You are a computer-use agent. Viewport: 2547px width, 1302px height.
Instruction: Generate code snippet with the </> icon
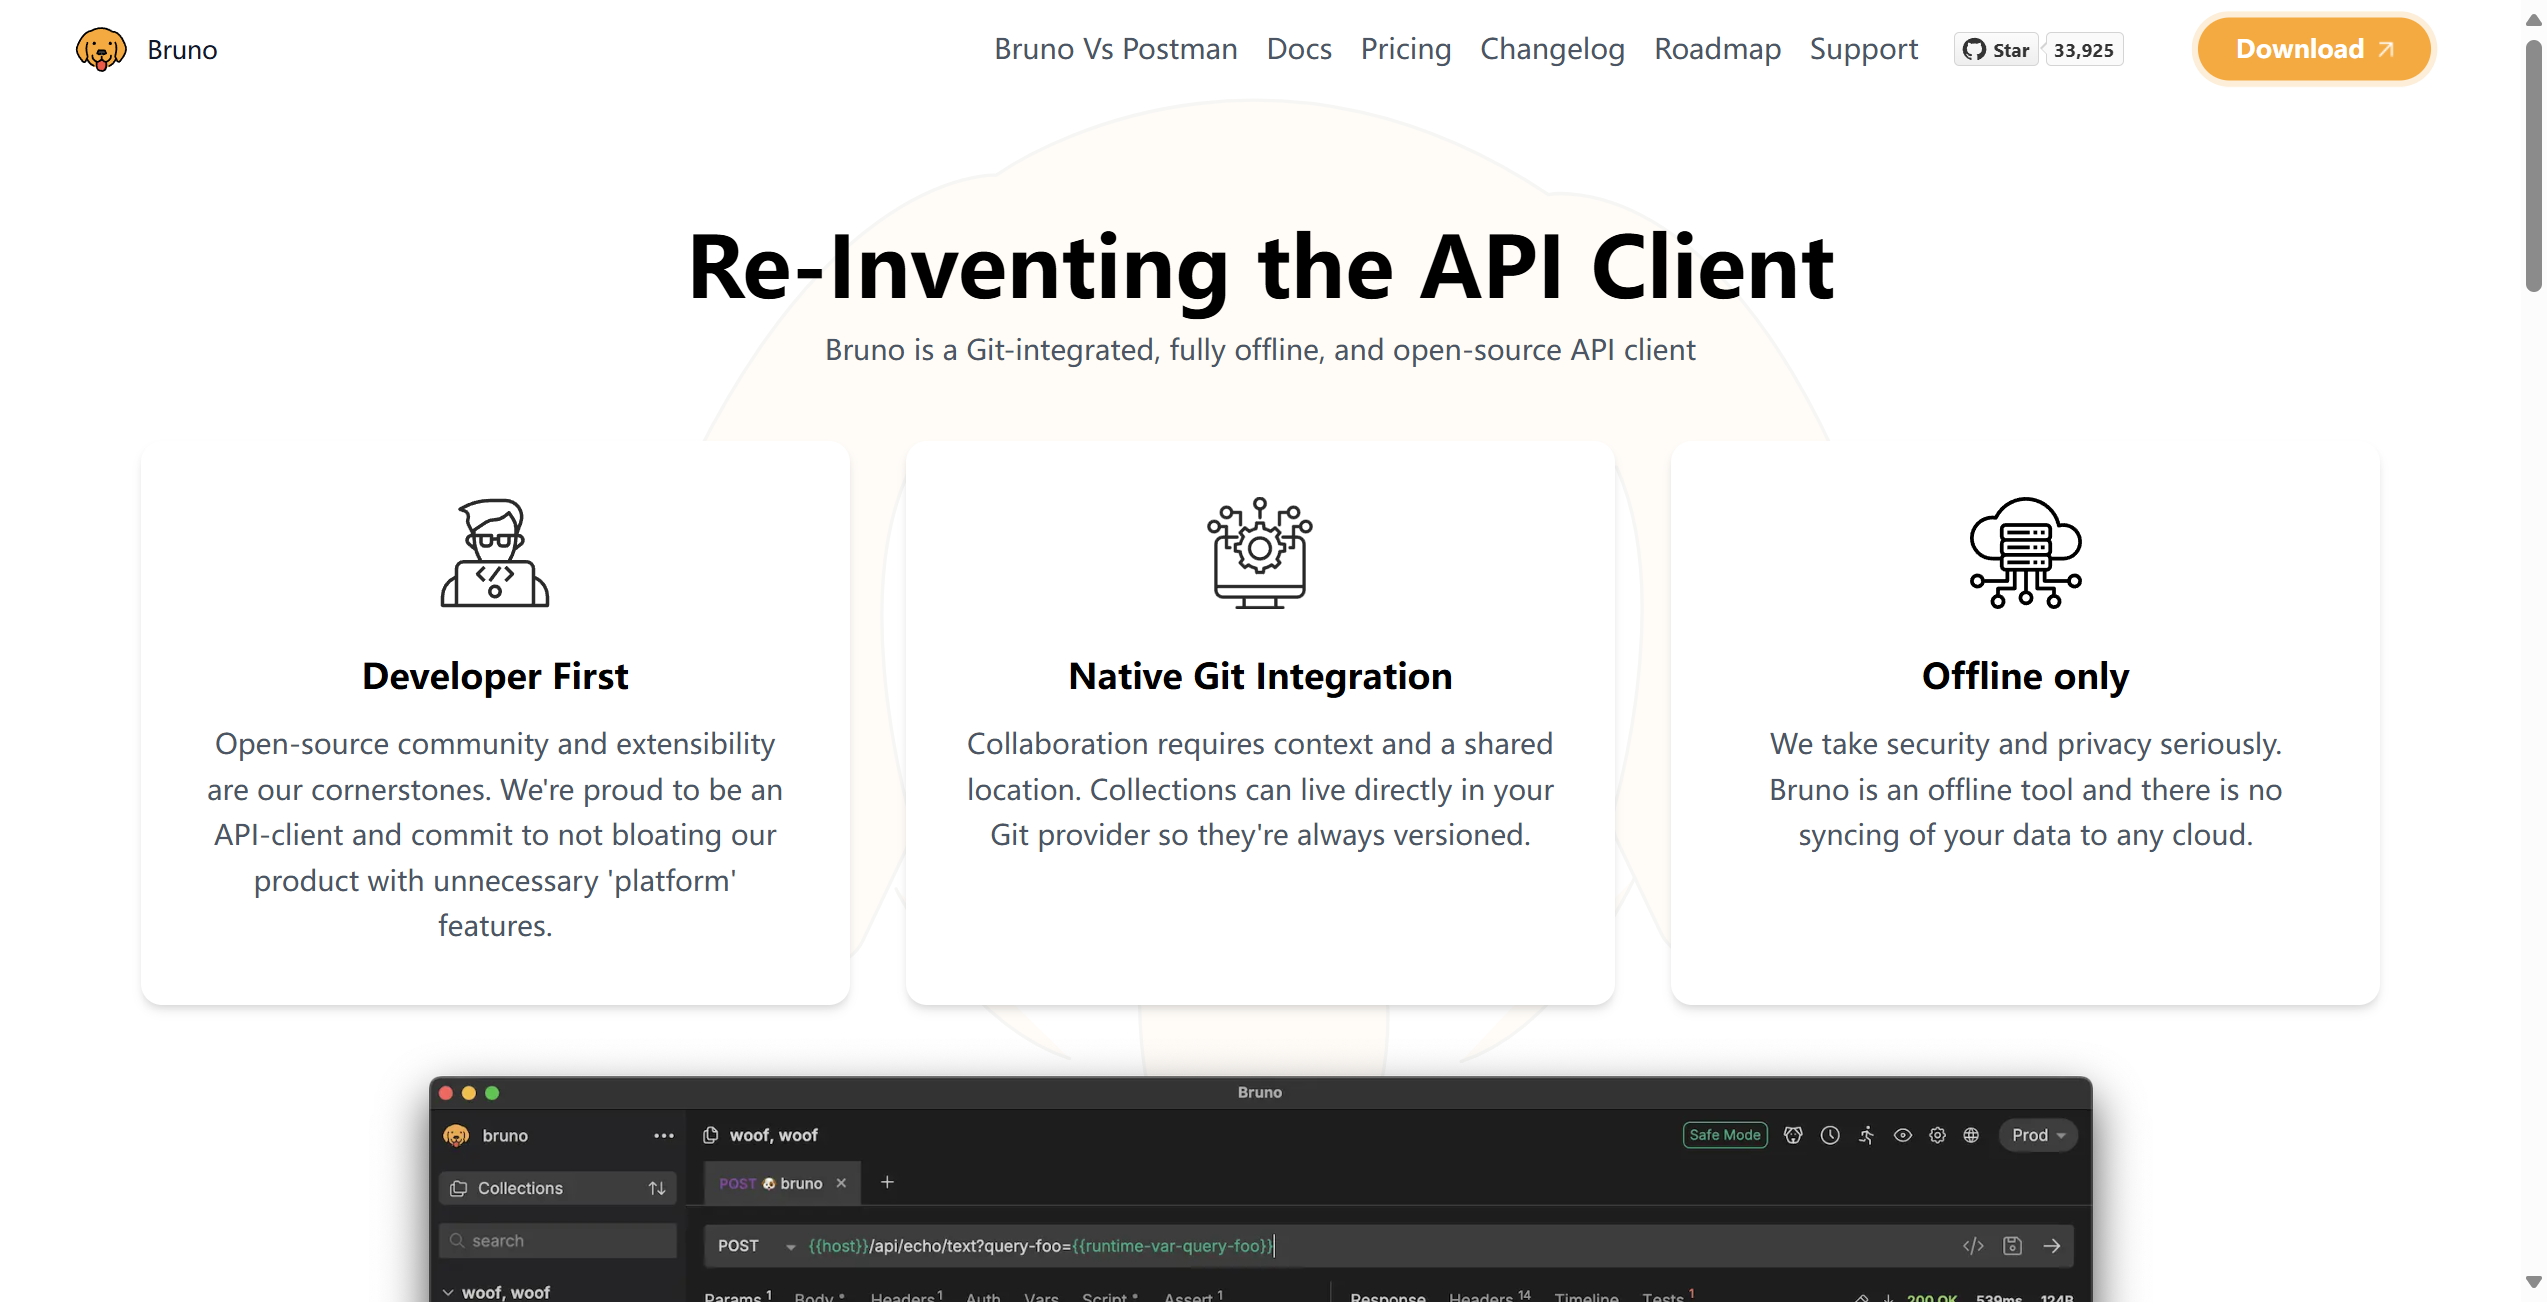coord(1973,1245)
